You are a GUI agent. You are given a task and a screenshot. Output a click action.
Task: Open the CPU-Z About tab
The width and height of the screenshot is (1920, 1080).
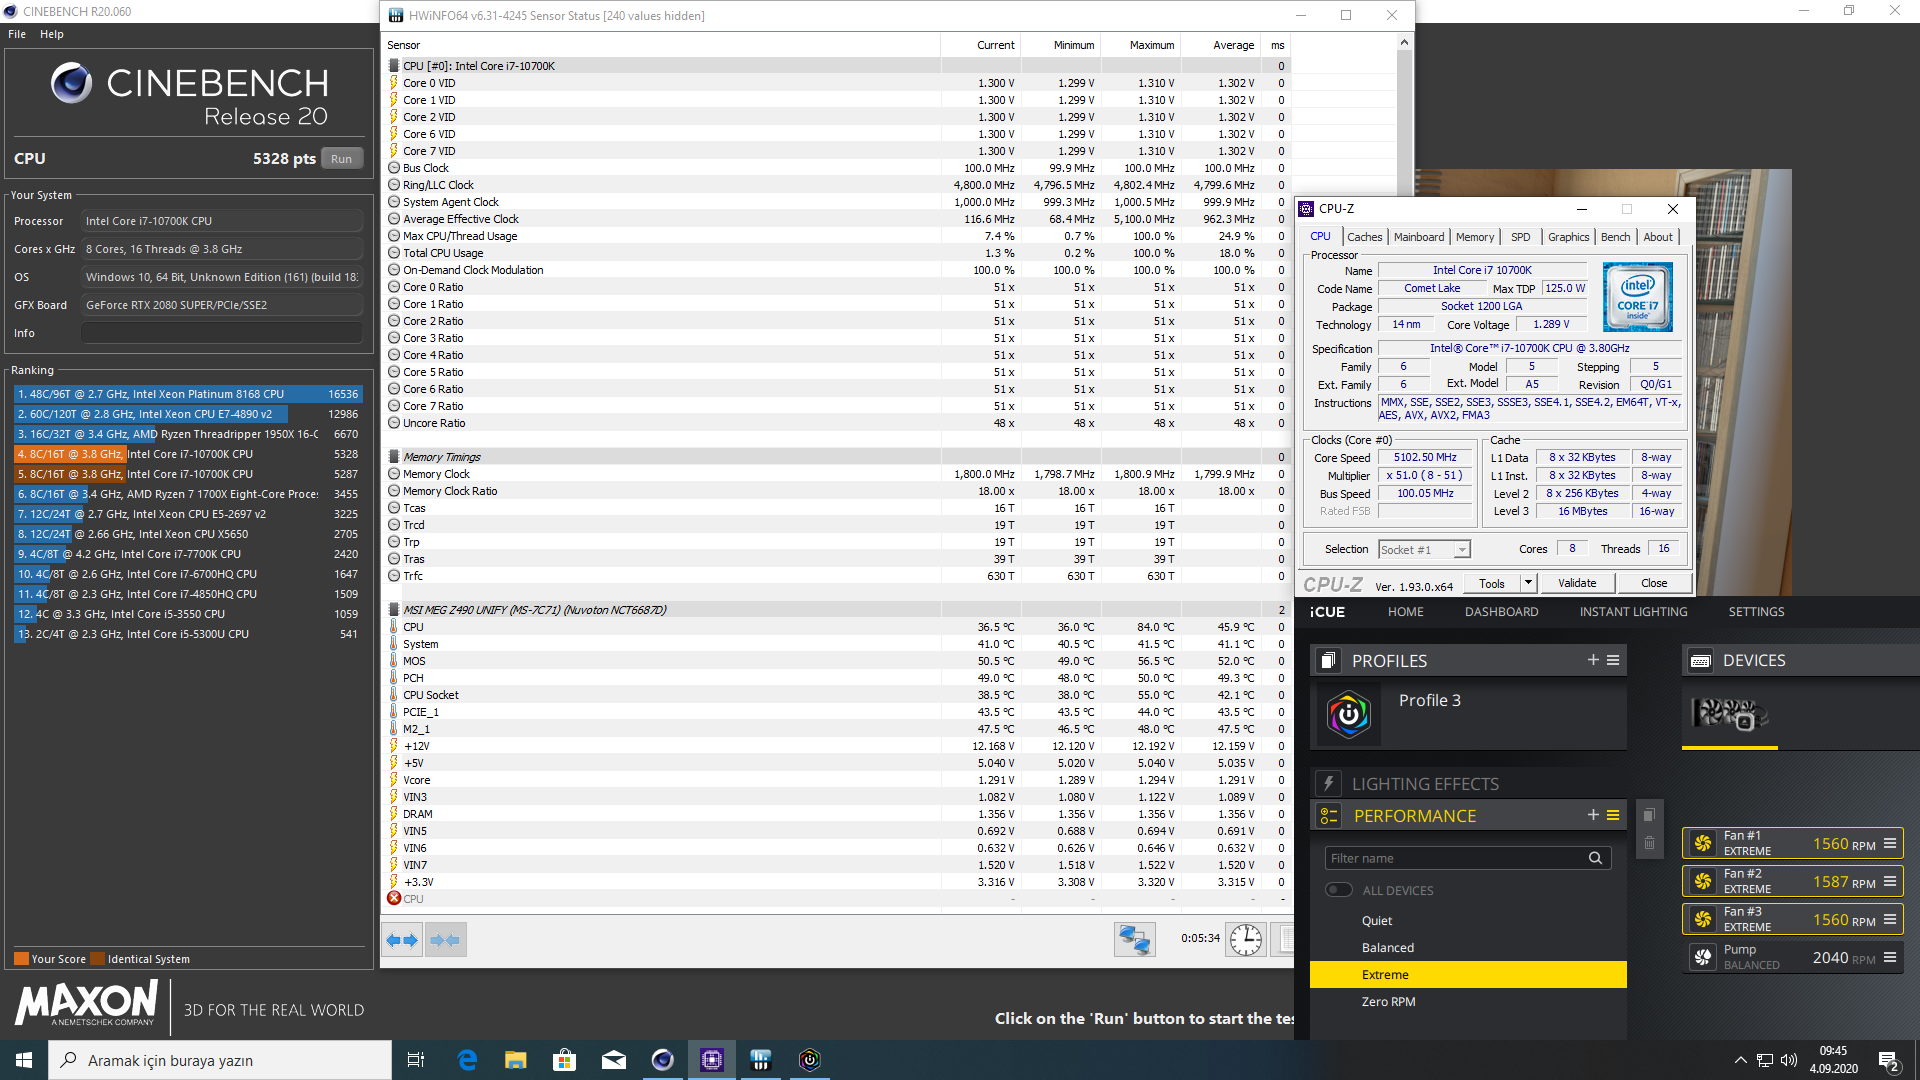pyautogui.click(x=1658, y=237)
